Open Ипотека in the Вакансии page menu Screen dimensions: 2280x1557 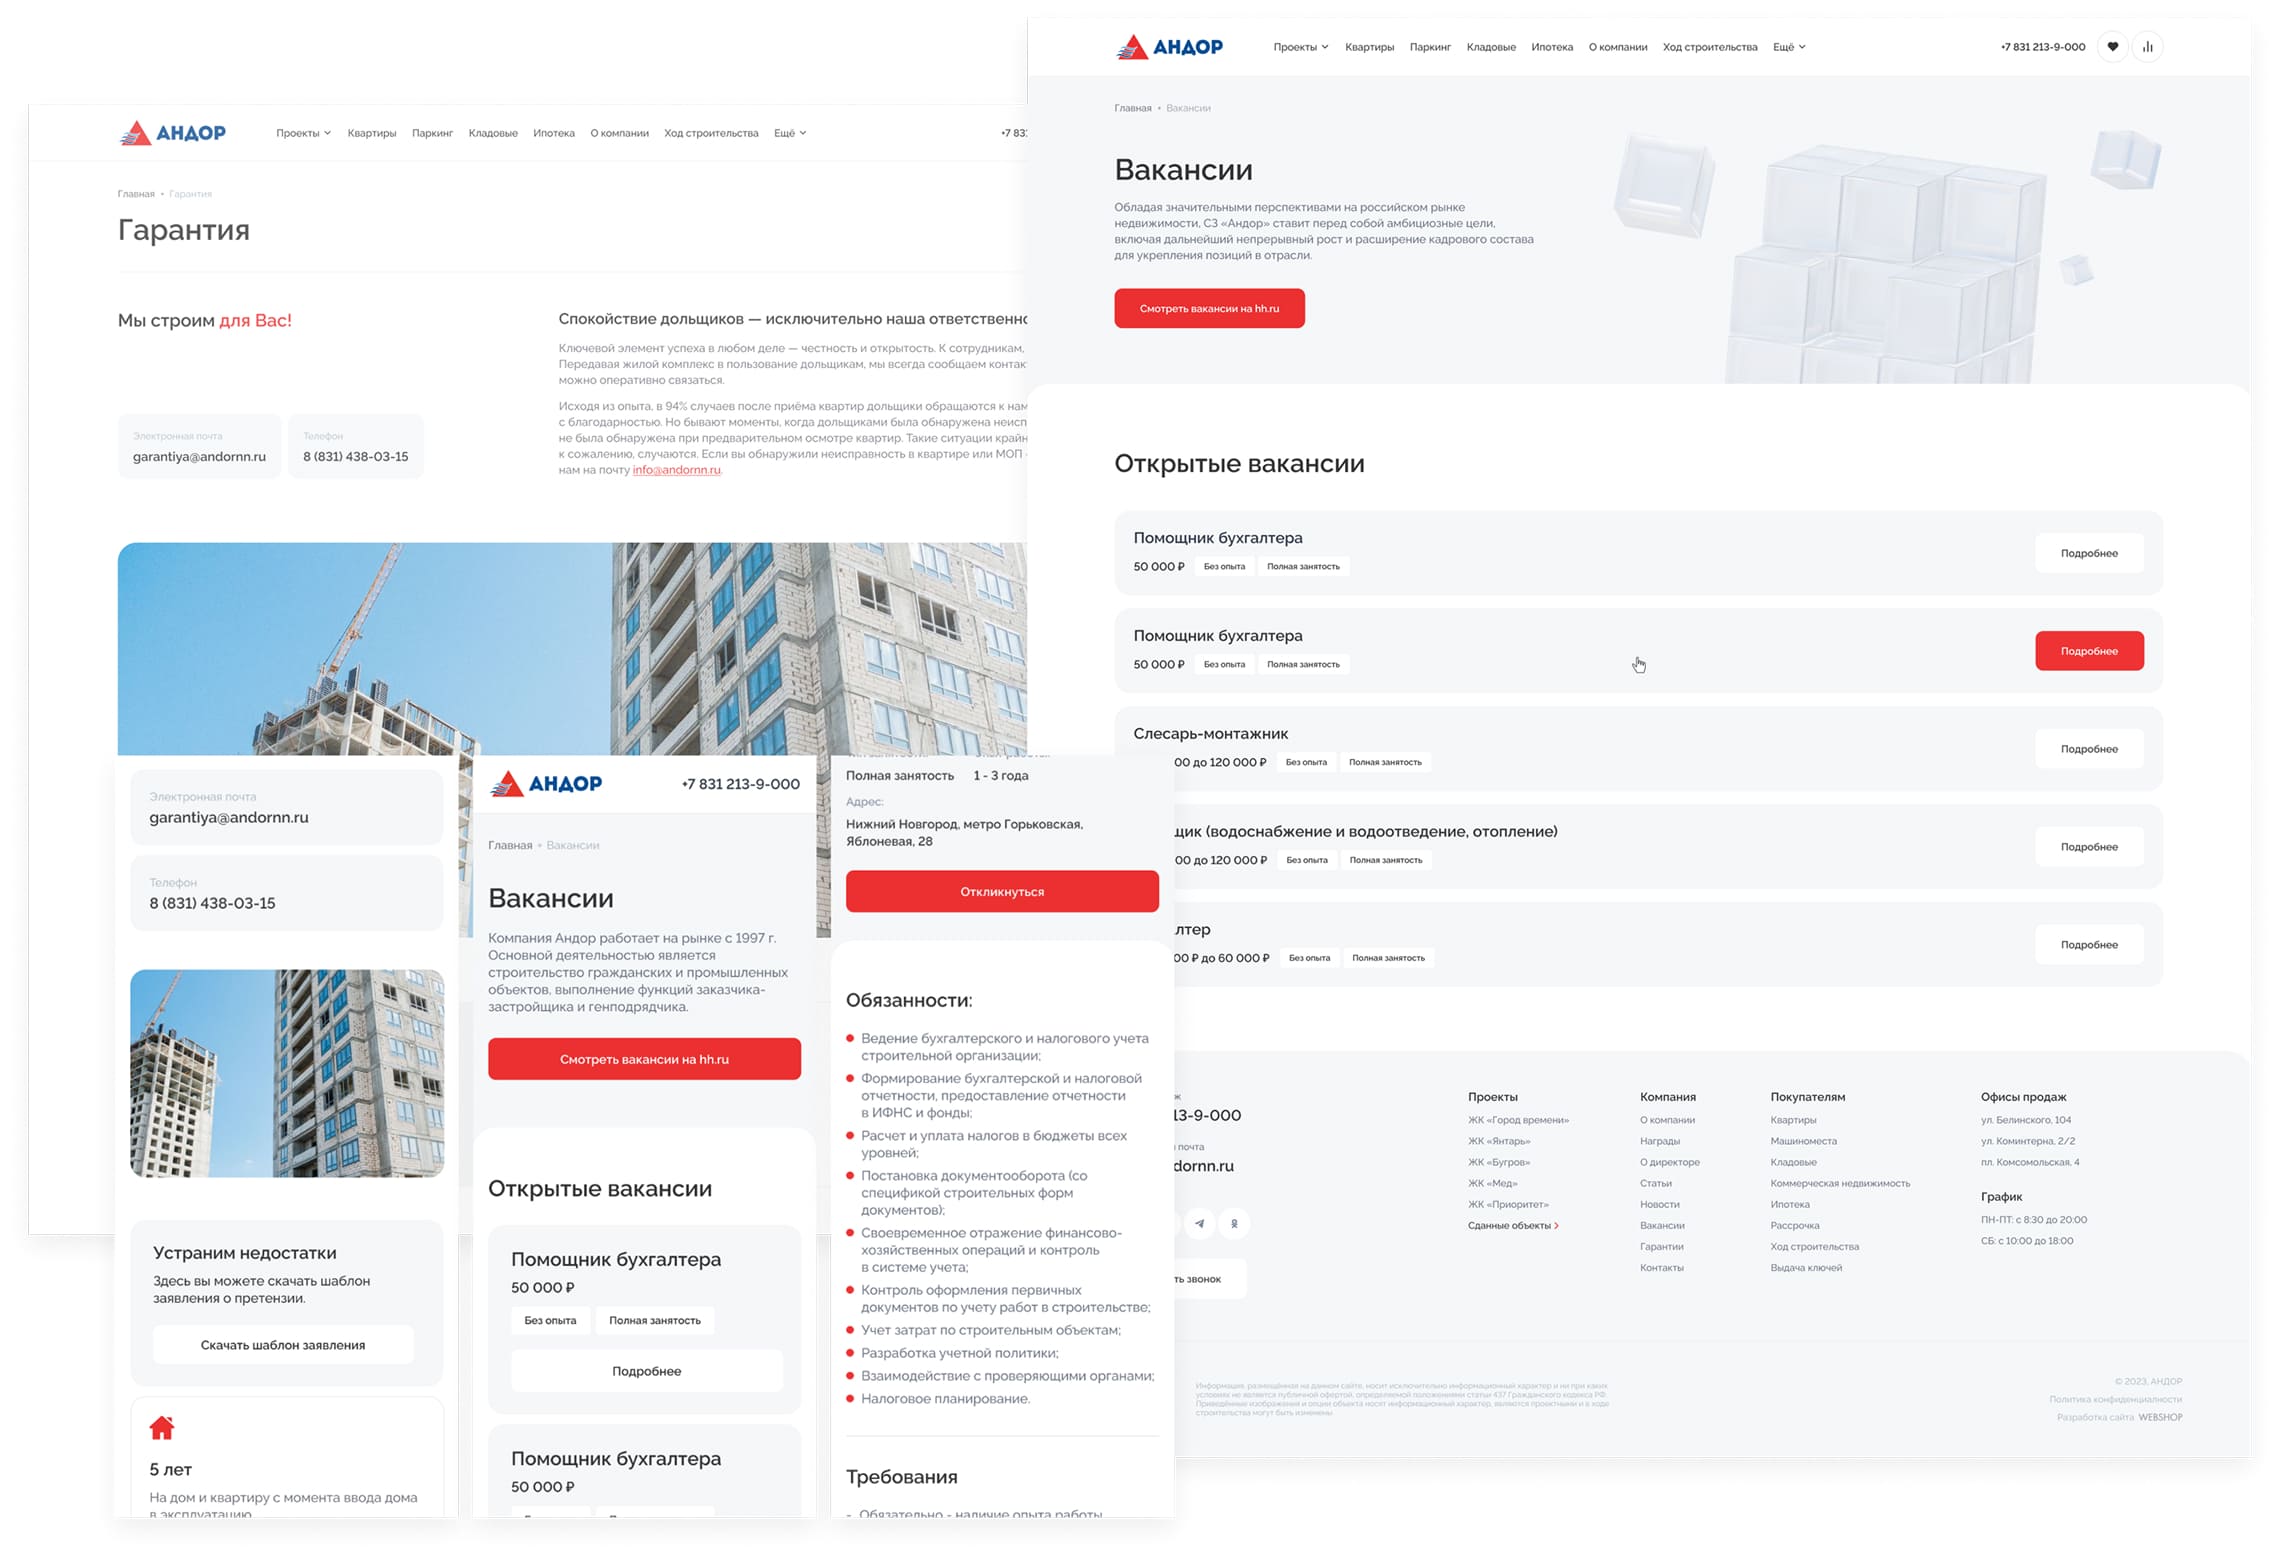coord(1551,47)
